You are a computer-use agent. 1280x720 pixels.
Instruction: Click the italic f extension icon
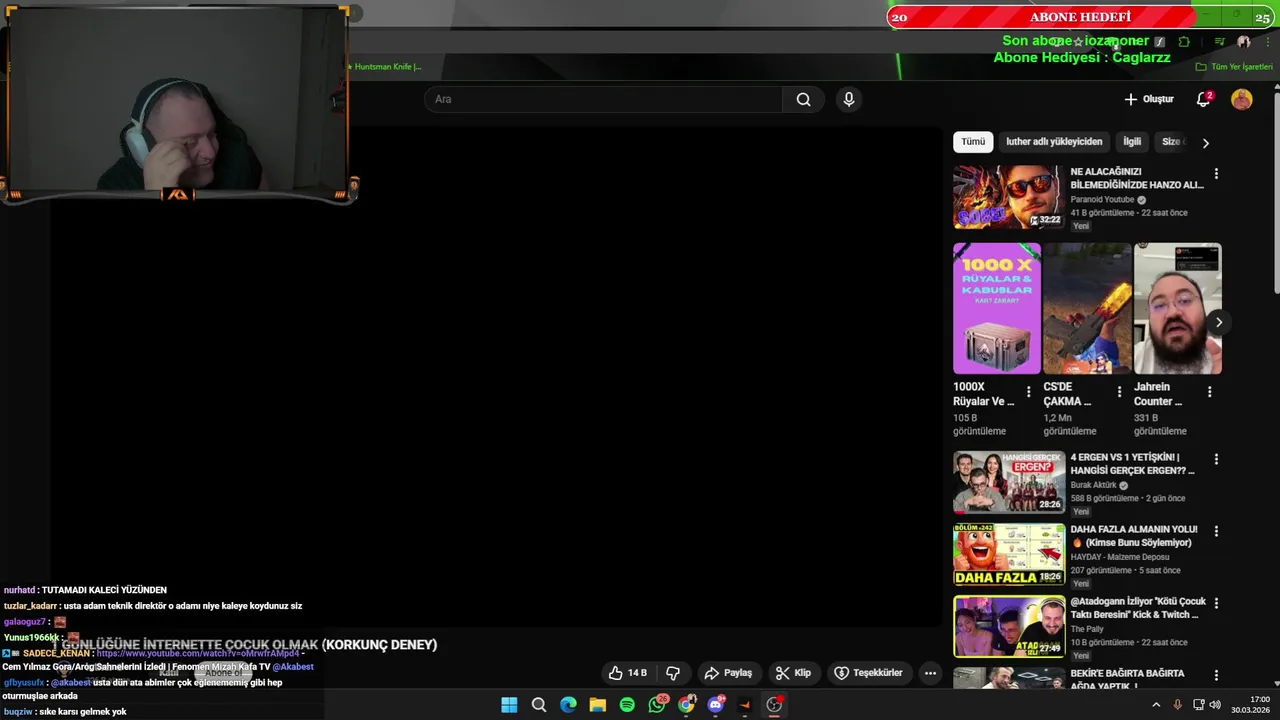coord(1159,42)
